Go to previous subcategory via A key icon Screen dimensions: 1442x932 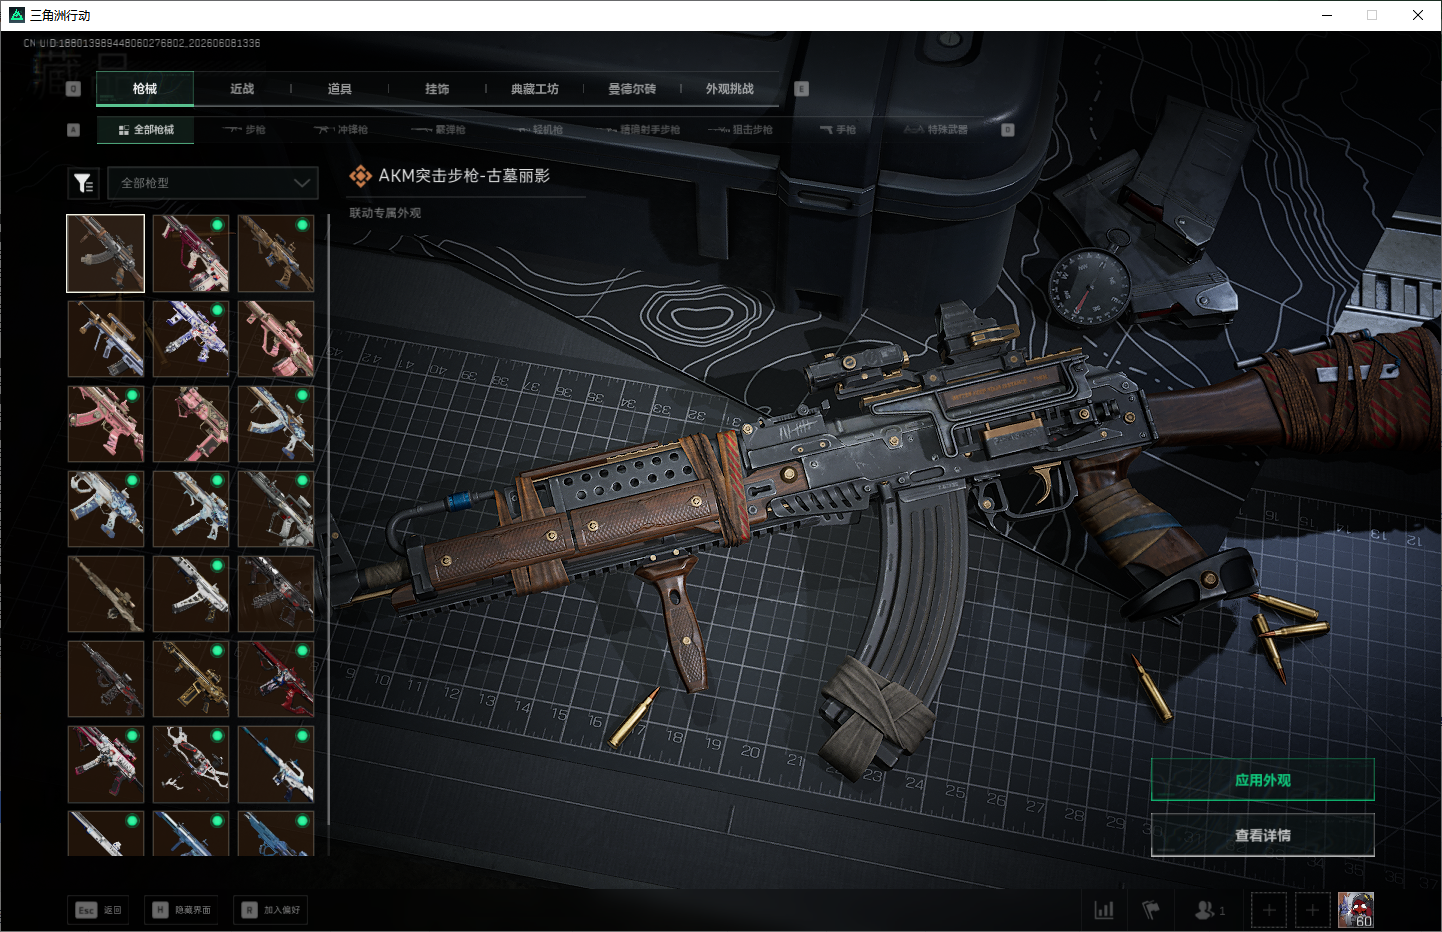[x=73, y=130]
